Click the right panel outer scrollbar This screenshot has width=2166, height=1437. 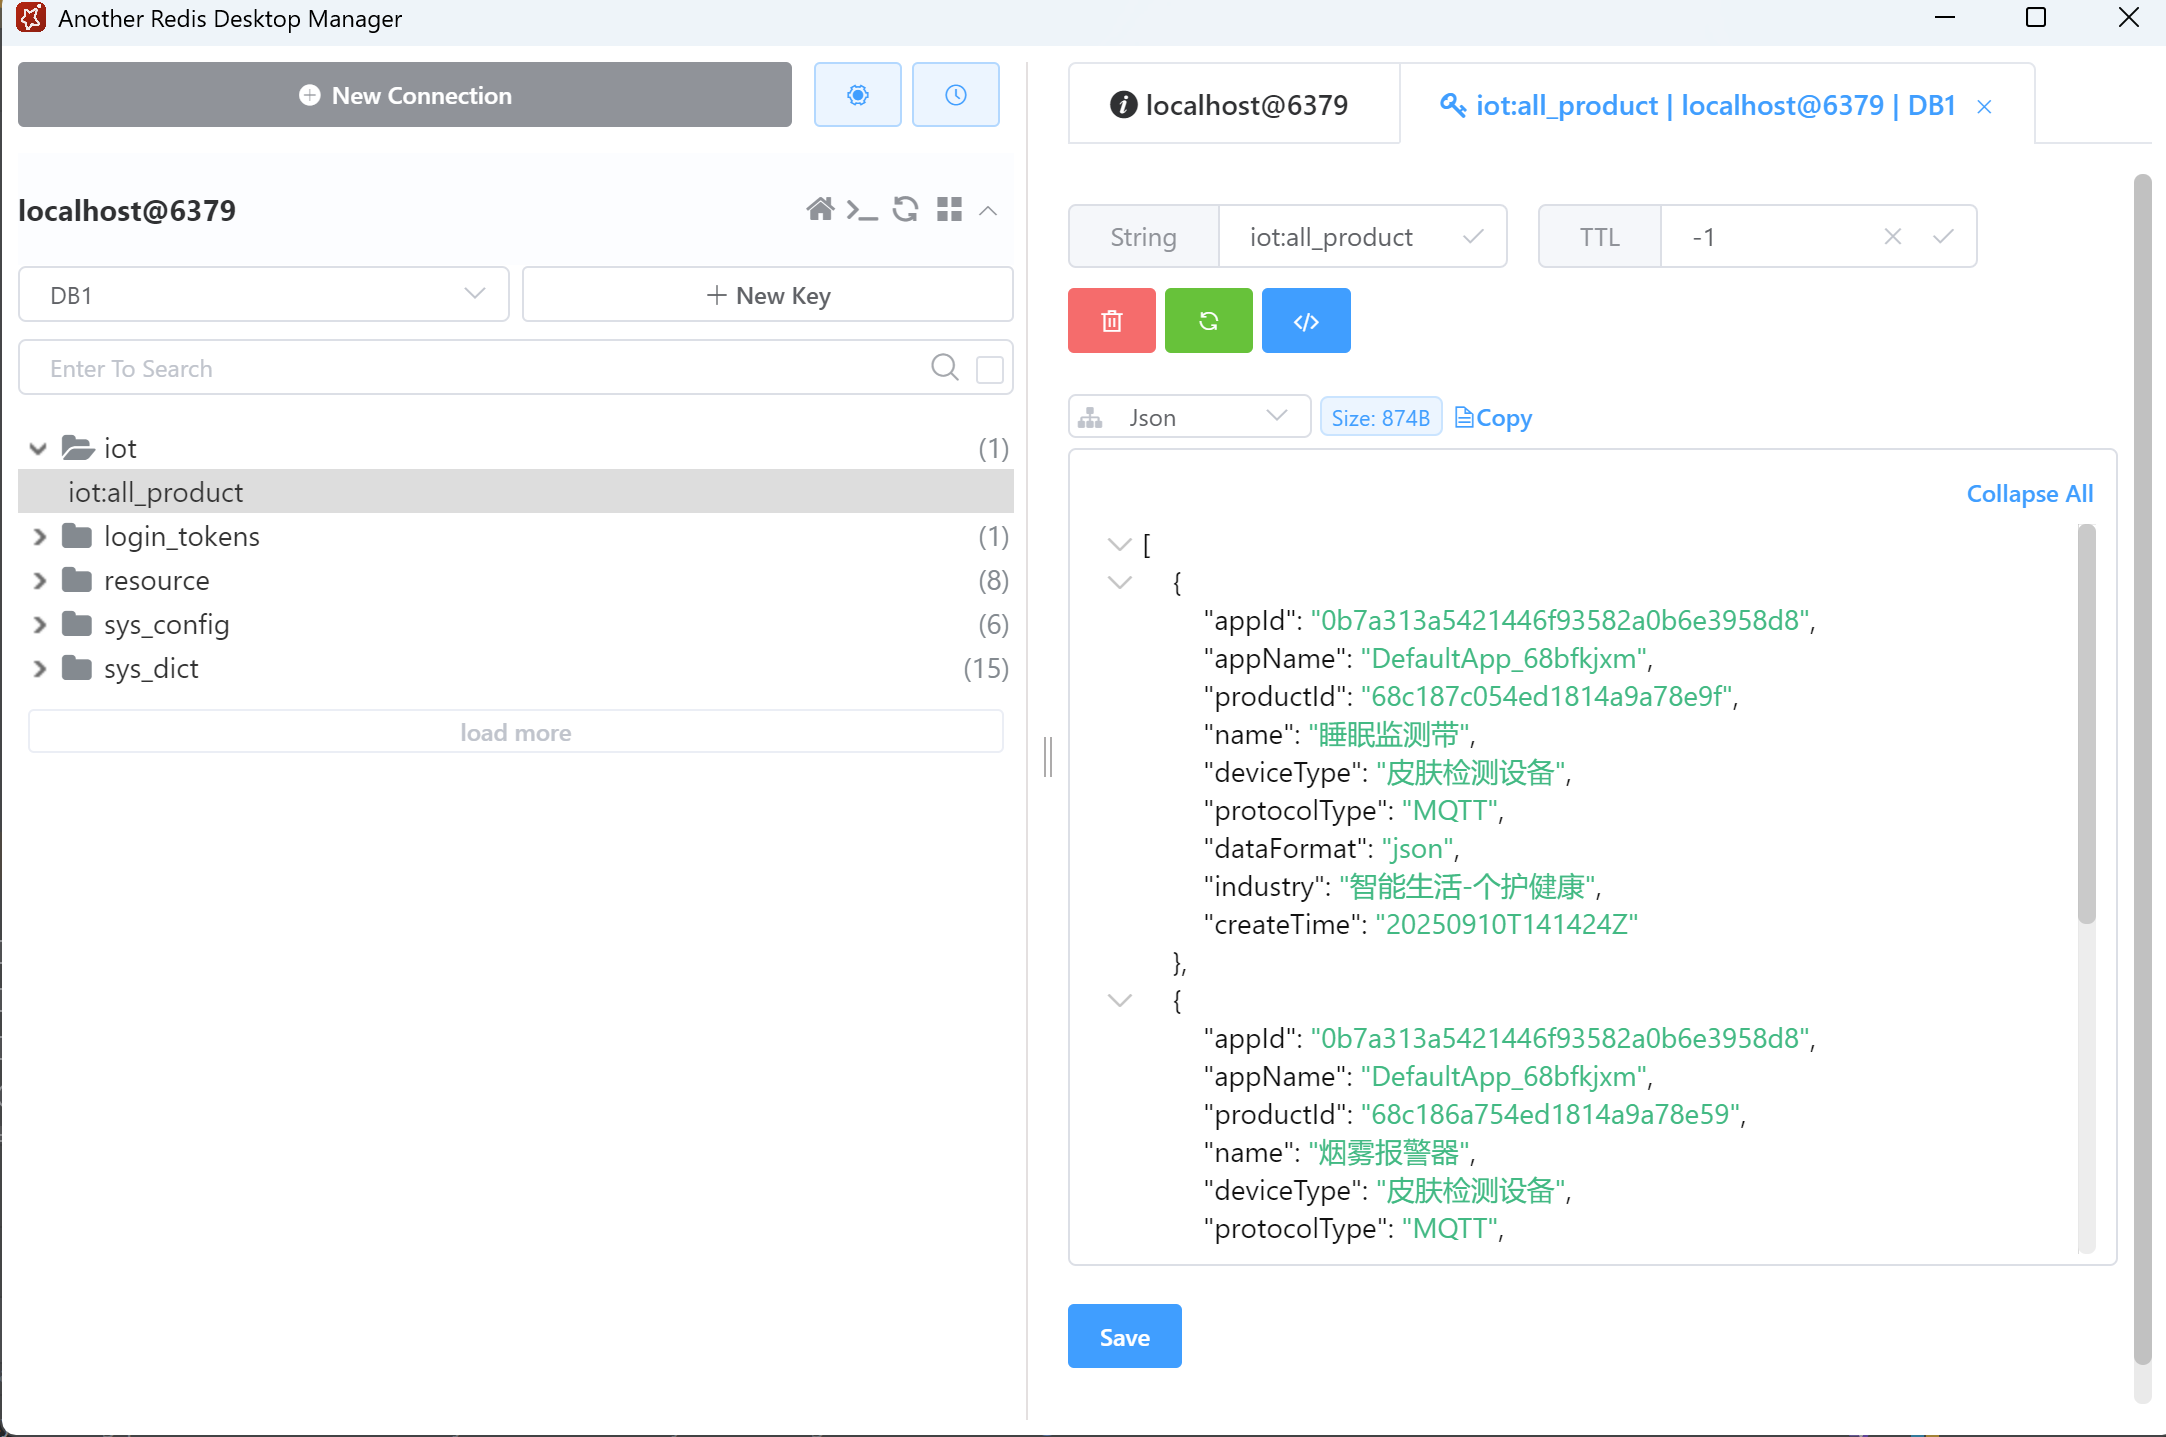[x=2142, y=770]
